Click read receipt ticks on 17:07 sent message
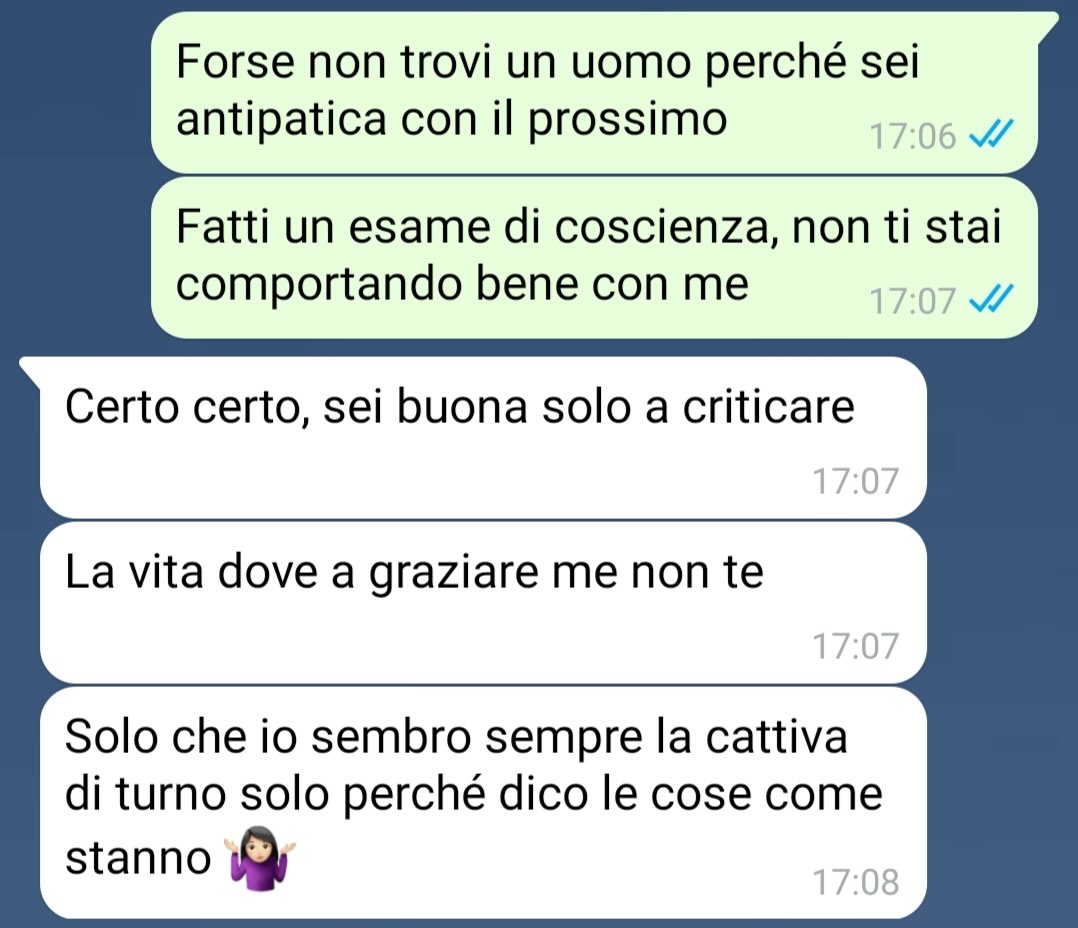This screenshot has height=928, width=1078. tap(991, 299)
